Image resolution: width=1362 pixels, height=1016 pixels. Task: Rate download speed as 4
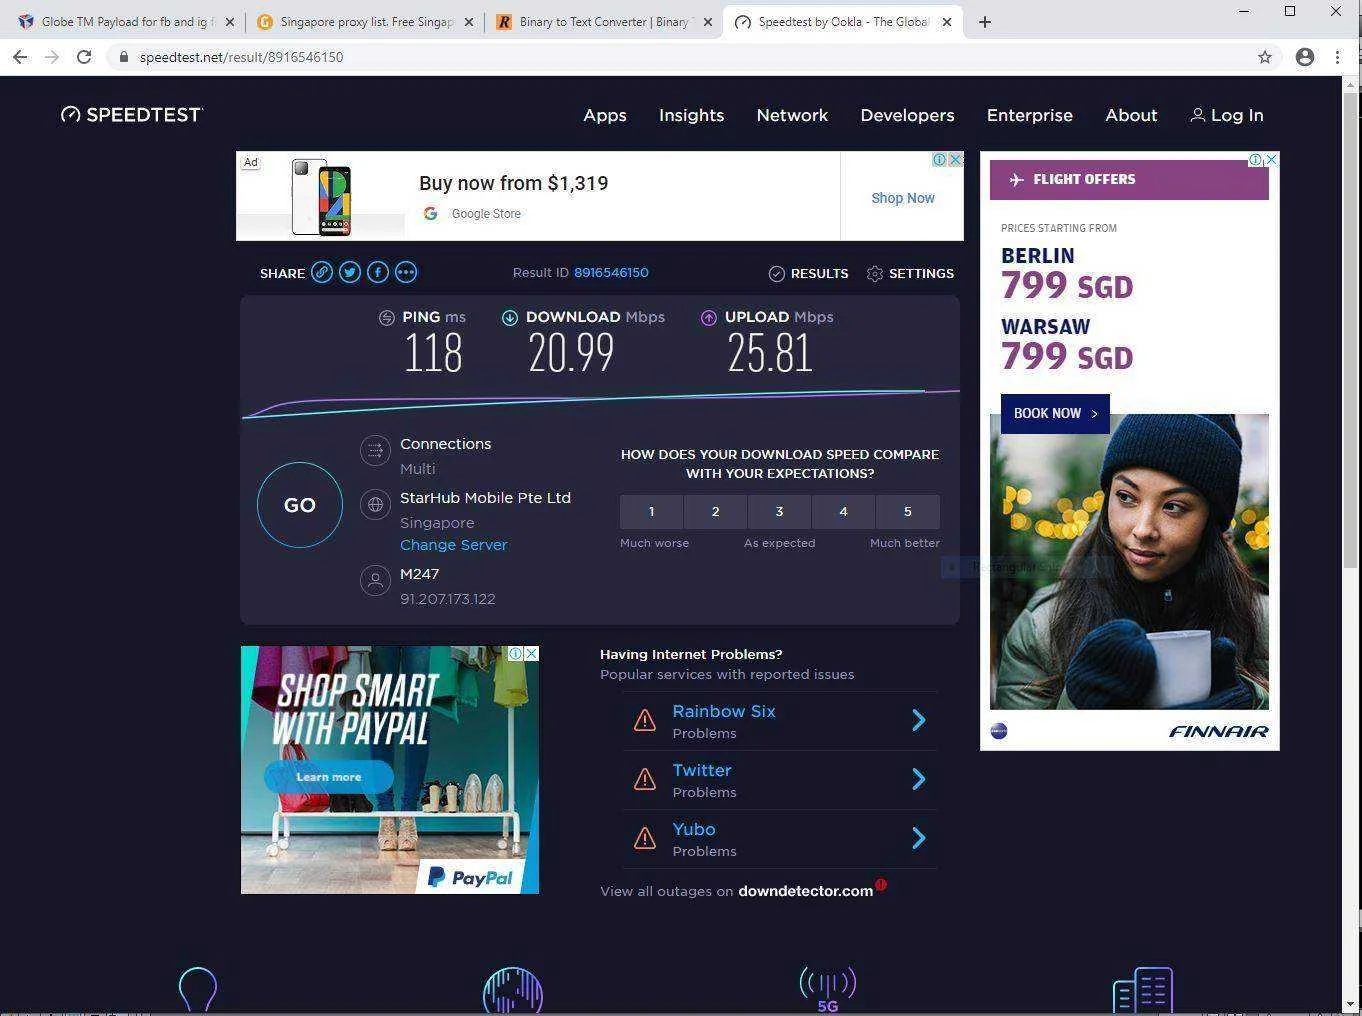[x=843, y=511]
